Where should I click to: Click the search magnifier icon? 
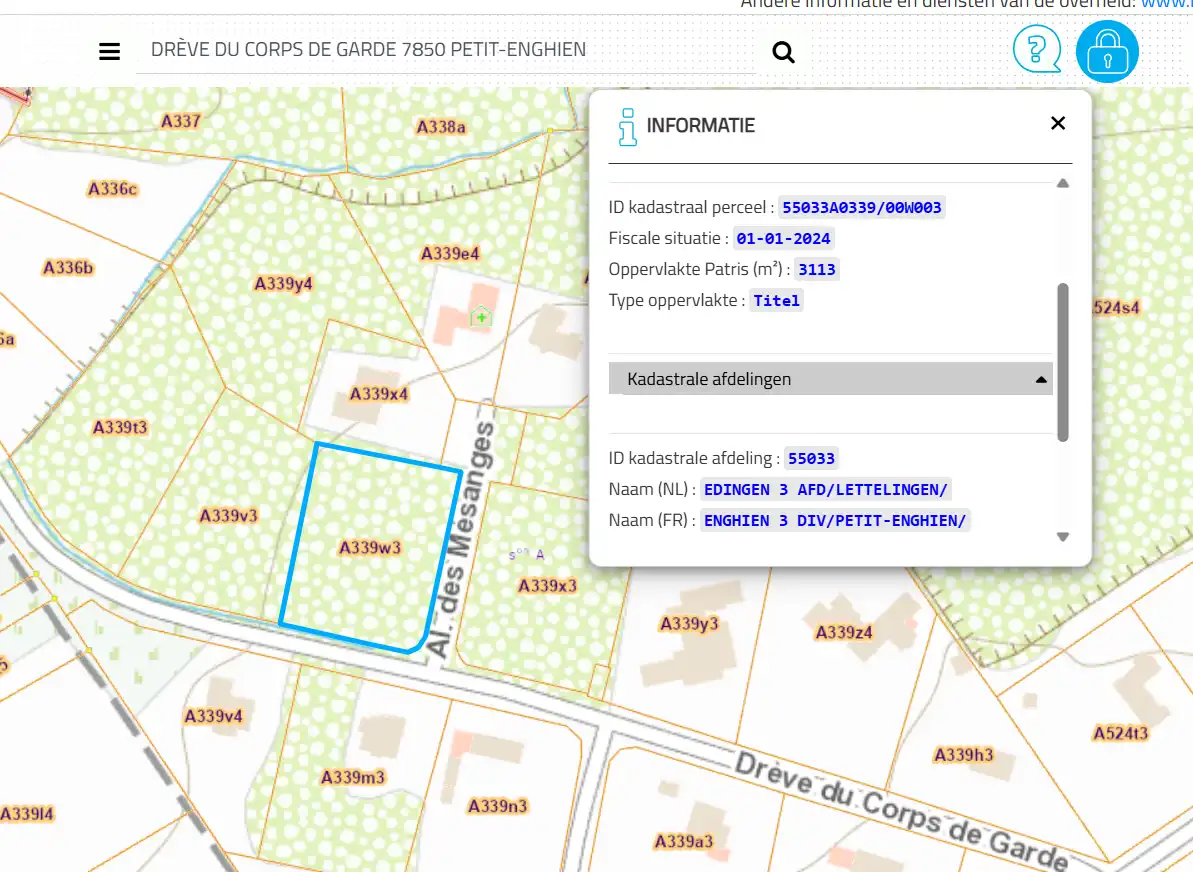click(783, 51)
